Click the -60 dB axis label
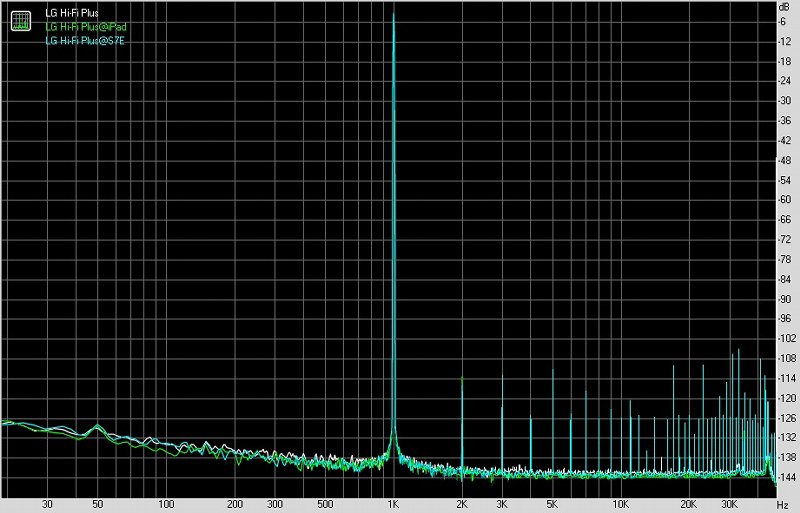The width and height of the screenshot is (800, 513). point(785,200)
